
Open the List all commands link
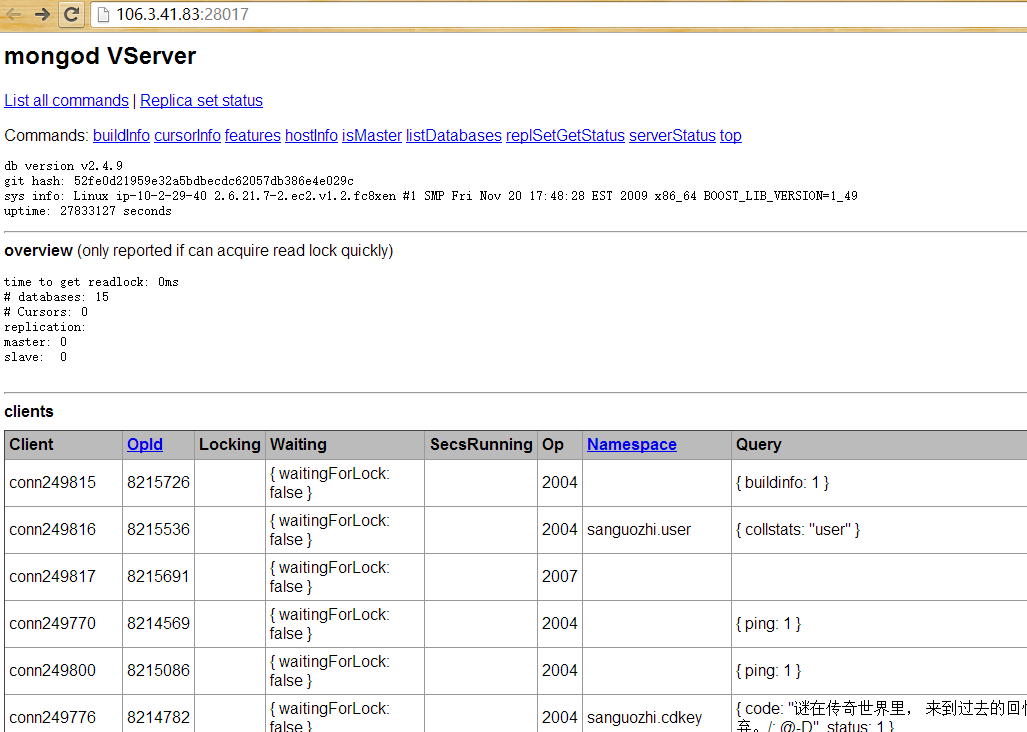pyautogui.click(x=66, y=100)
